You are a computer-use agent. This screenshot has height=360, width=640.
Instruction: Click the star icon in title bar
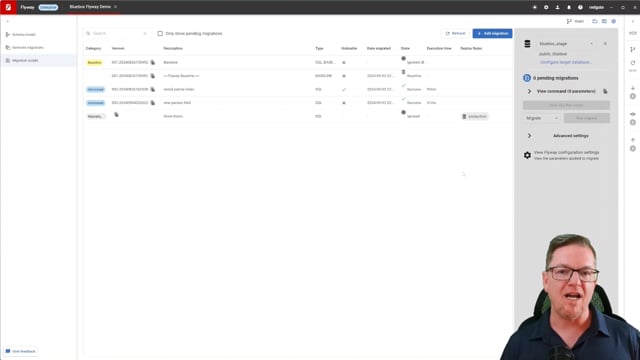[535, 7]
